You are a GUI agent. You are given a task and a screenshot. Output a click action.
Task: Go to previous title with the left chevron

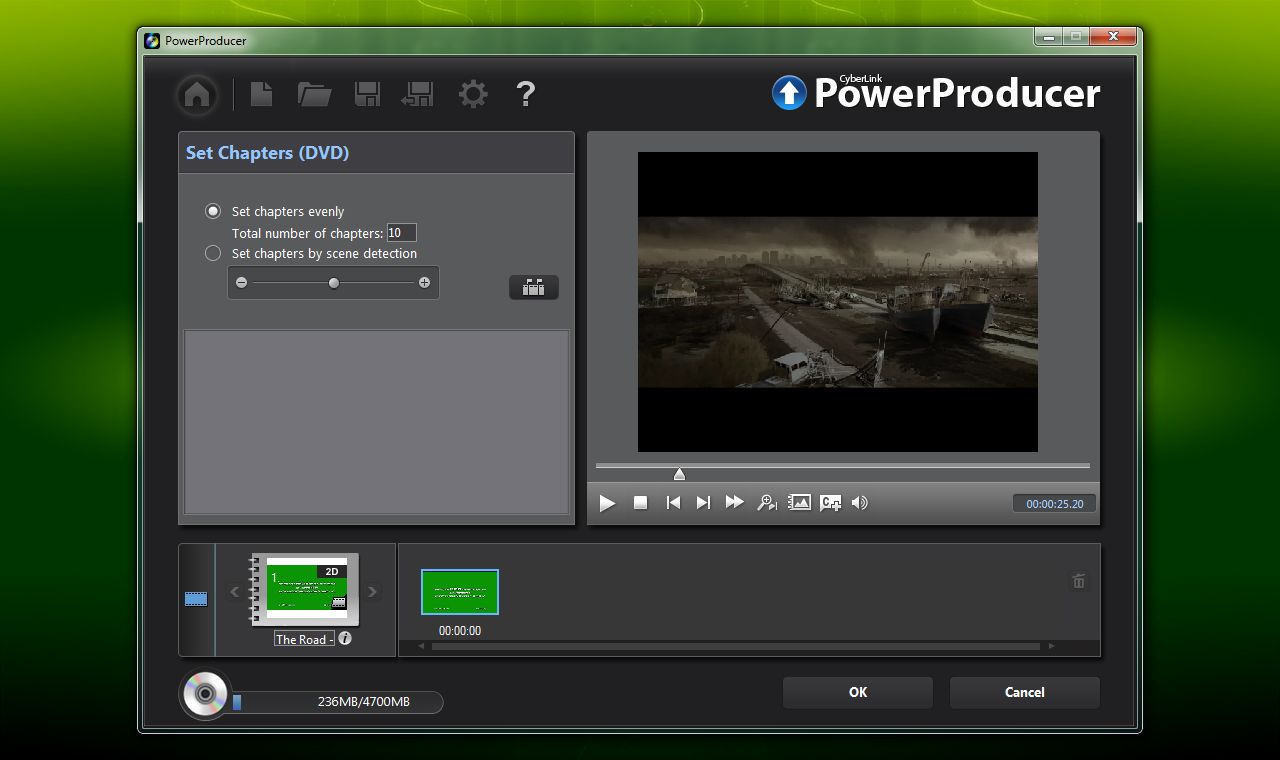point(235,592)
